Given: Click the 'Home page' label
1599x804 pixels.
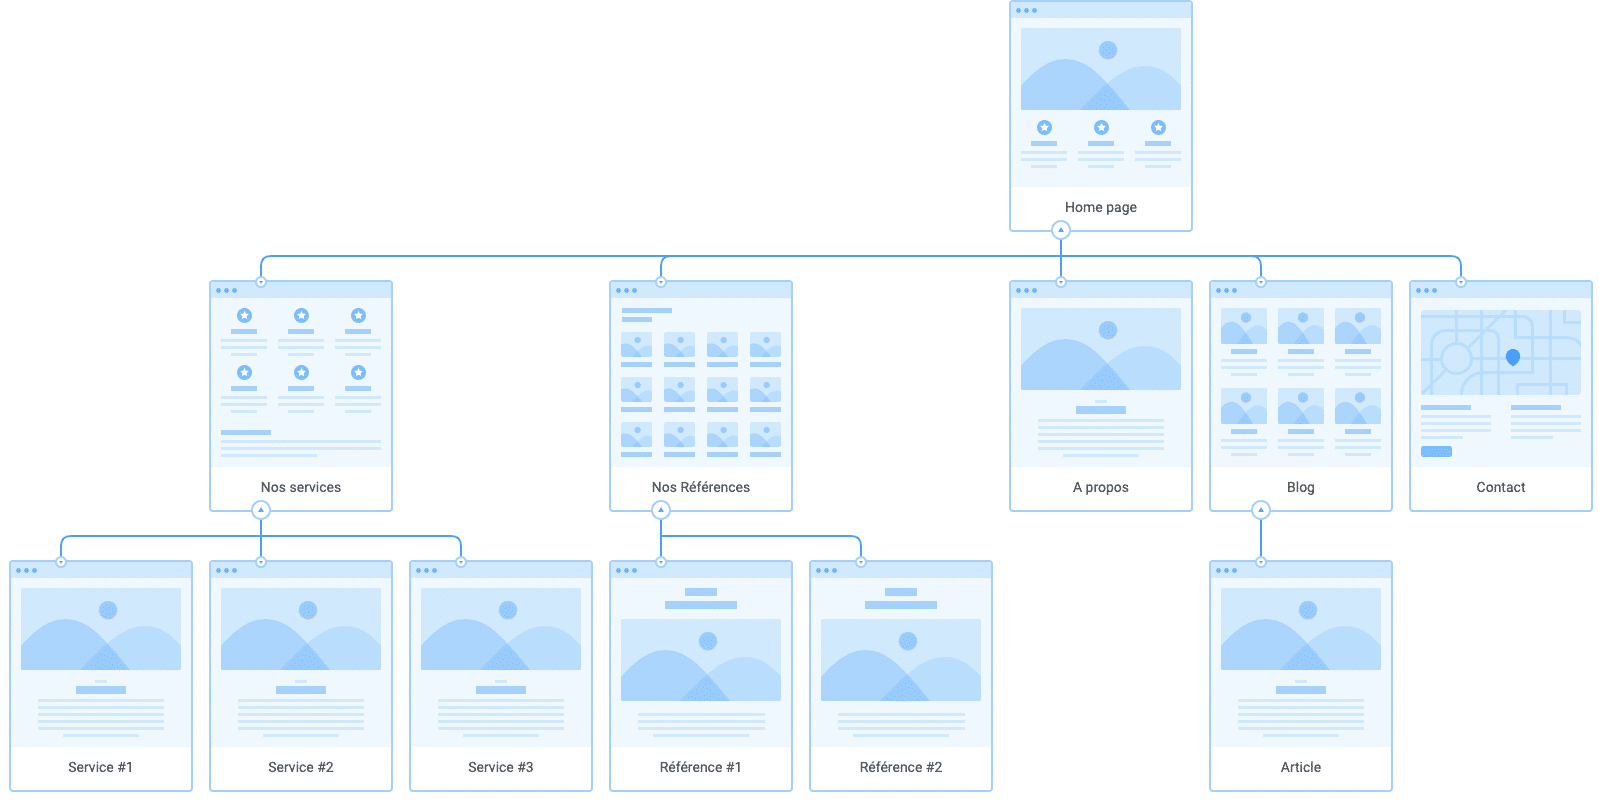Looking at the screenshot, I should (x=1101, y=207).
